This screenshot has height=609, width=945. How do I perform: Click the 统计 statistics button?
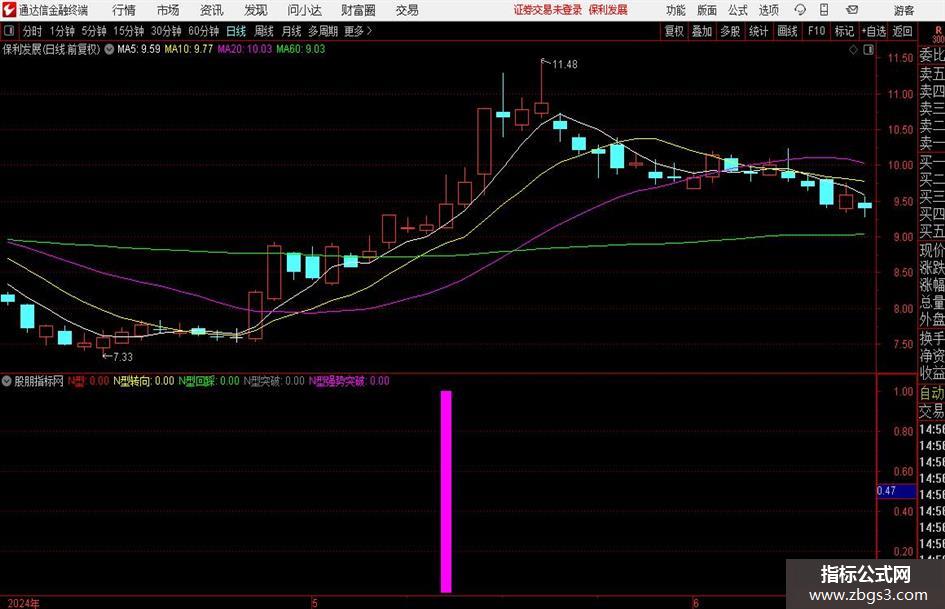(758, 31)
